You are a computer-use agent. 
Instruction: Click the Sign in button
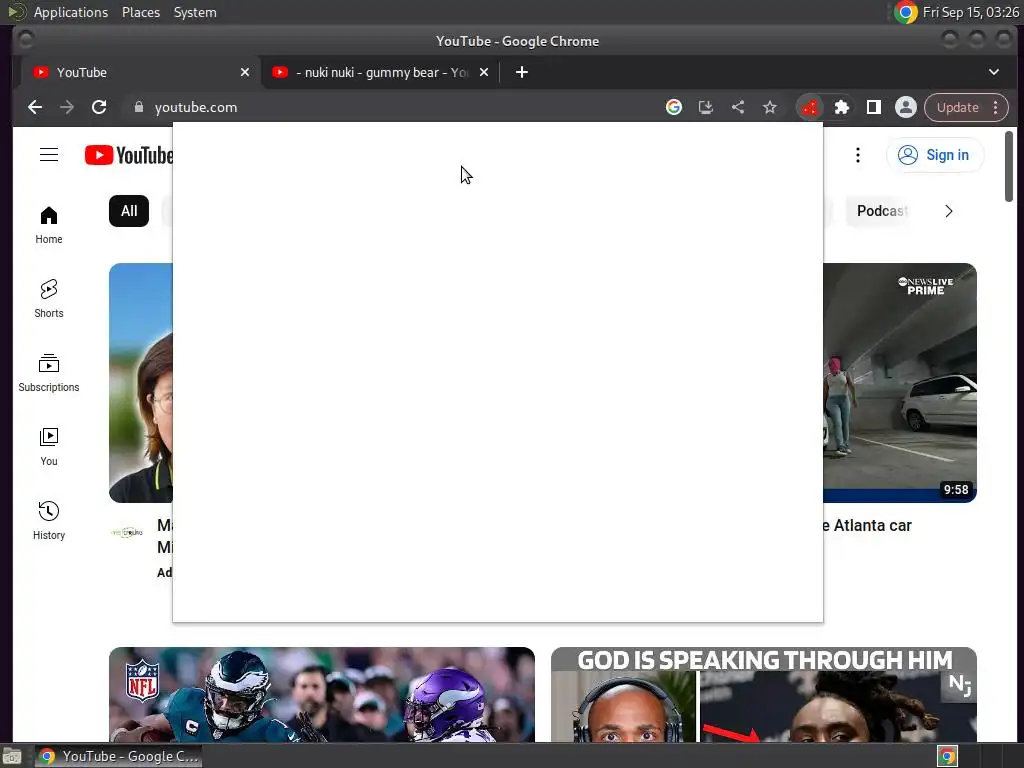pos(935,155)
